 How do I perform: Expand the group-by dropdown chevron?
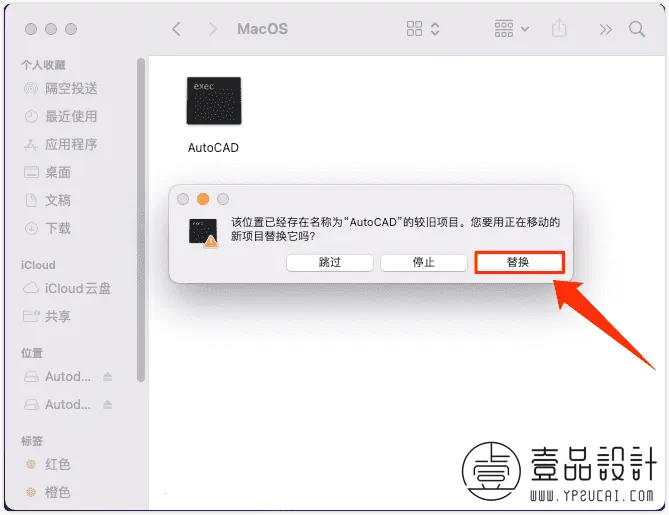click(525, 29)
